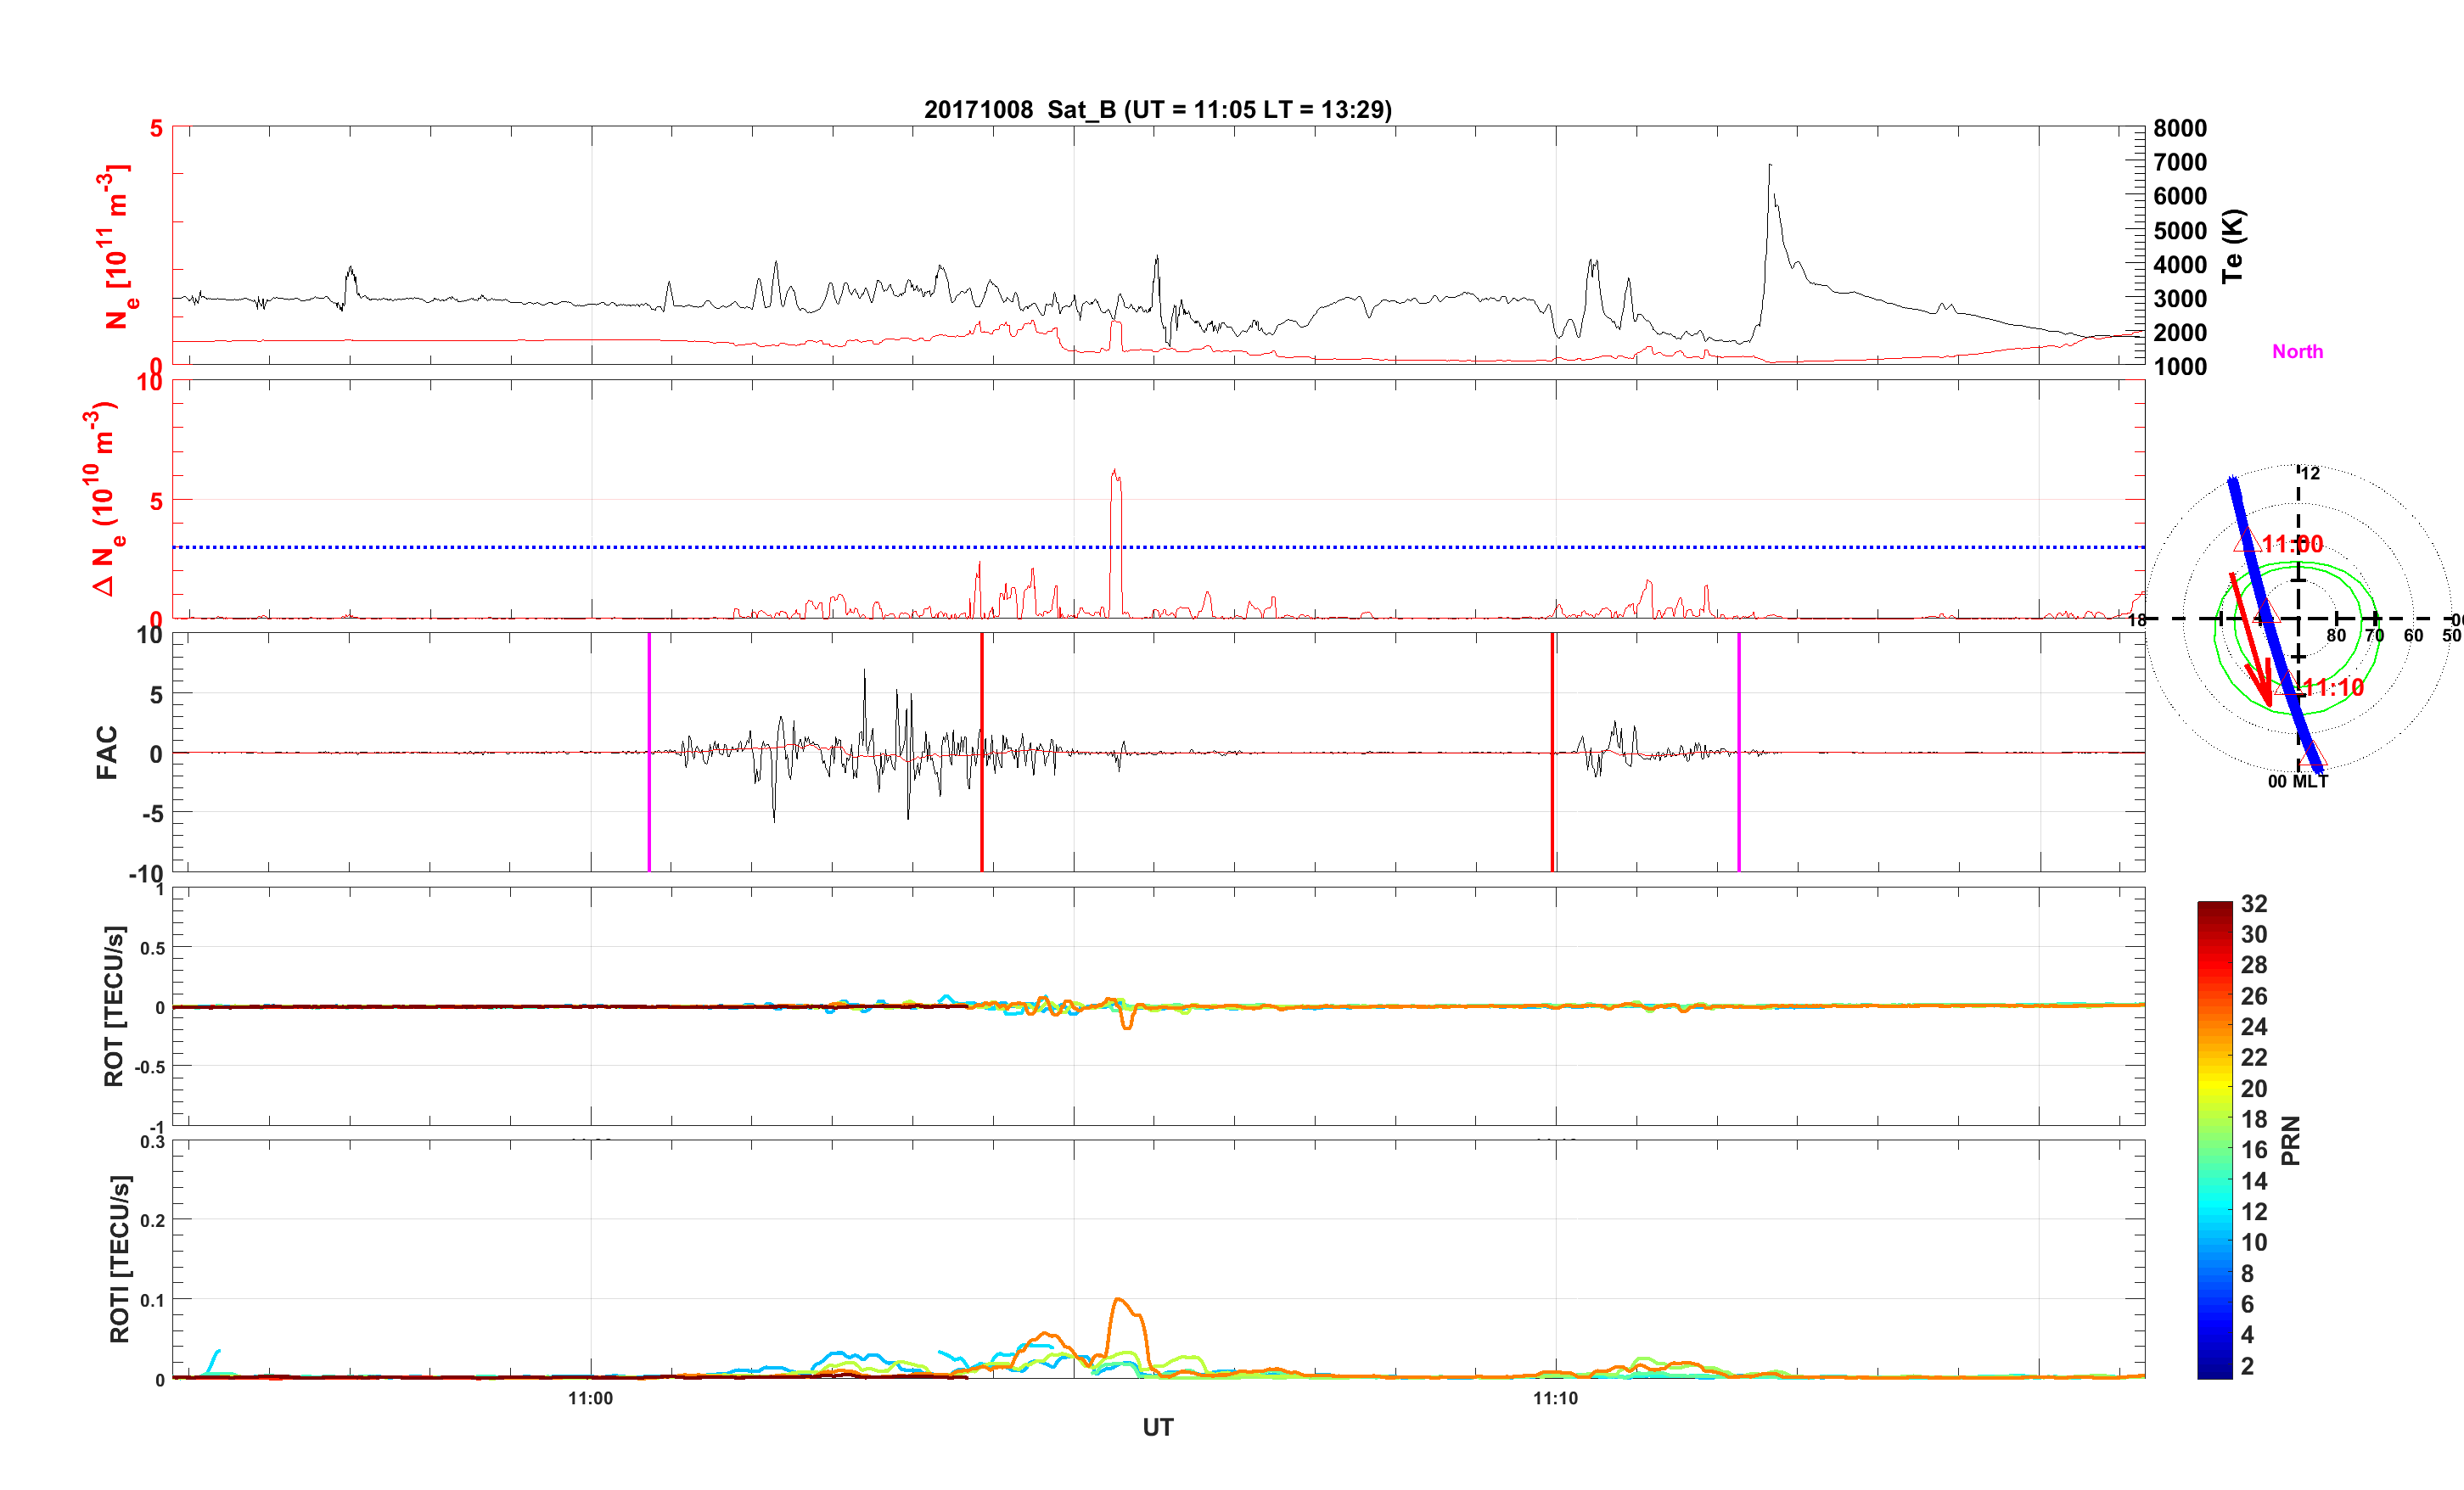The image size is (2464, 1490).
Task: Click the UT x-axis label
Action: 1157,1427
